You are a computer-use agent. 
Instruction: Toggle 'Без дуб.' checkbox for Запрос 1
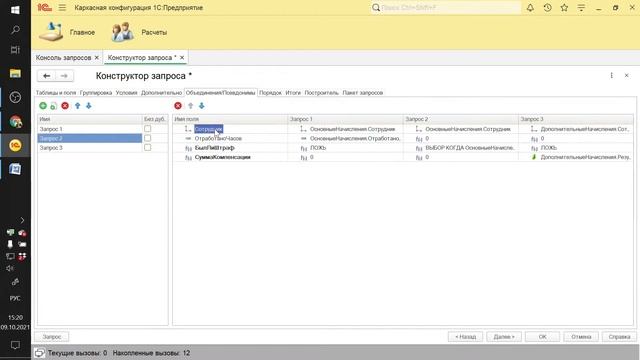pos(147,129)
